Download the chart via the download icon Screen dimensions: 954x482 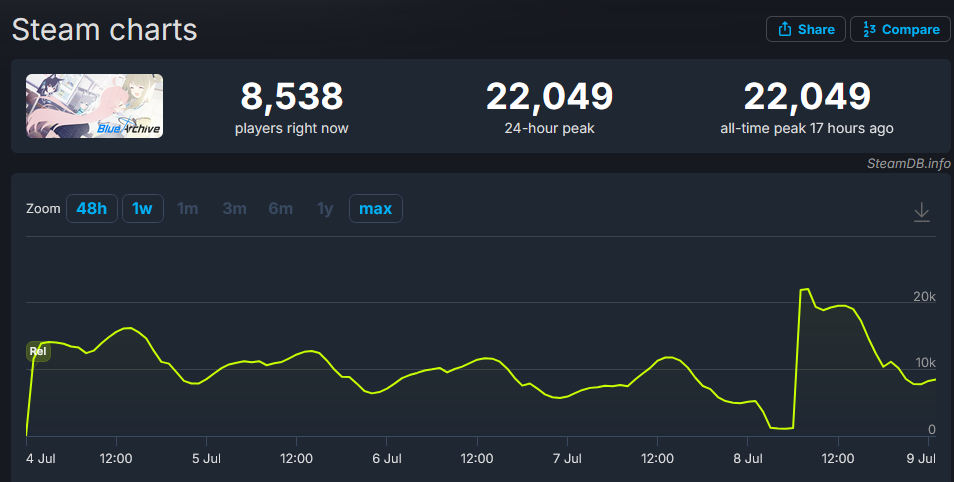[x=922, y=212]
